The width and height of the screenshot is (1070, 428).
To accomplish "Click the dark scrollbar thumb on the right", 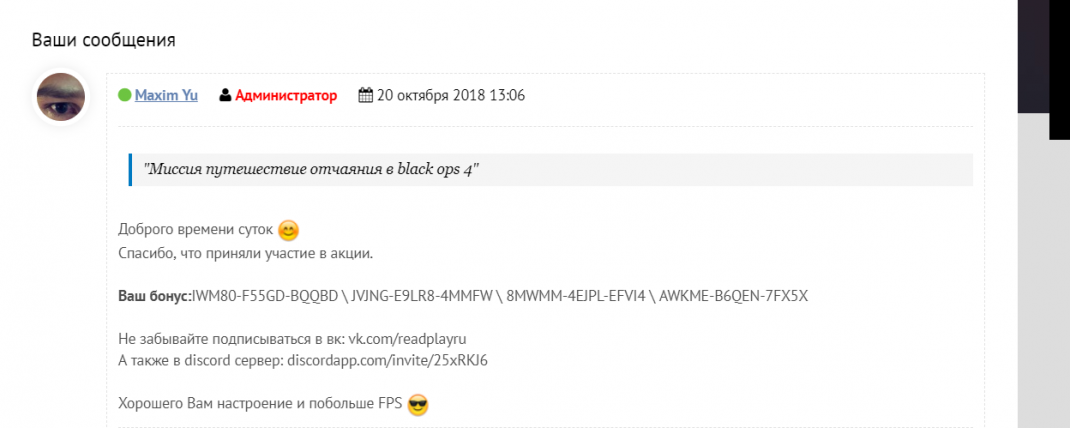I will tap(1043, 56).
